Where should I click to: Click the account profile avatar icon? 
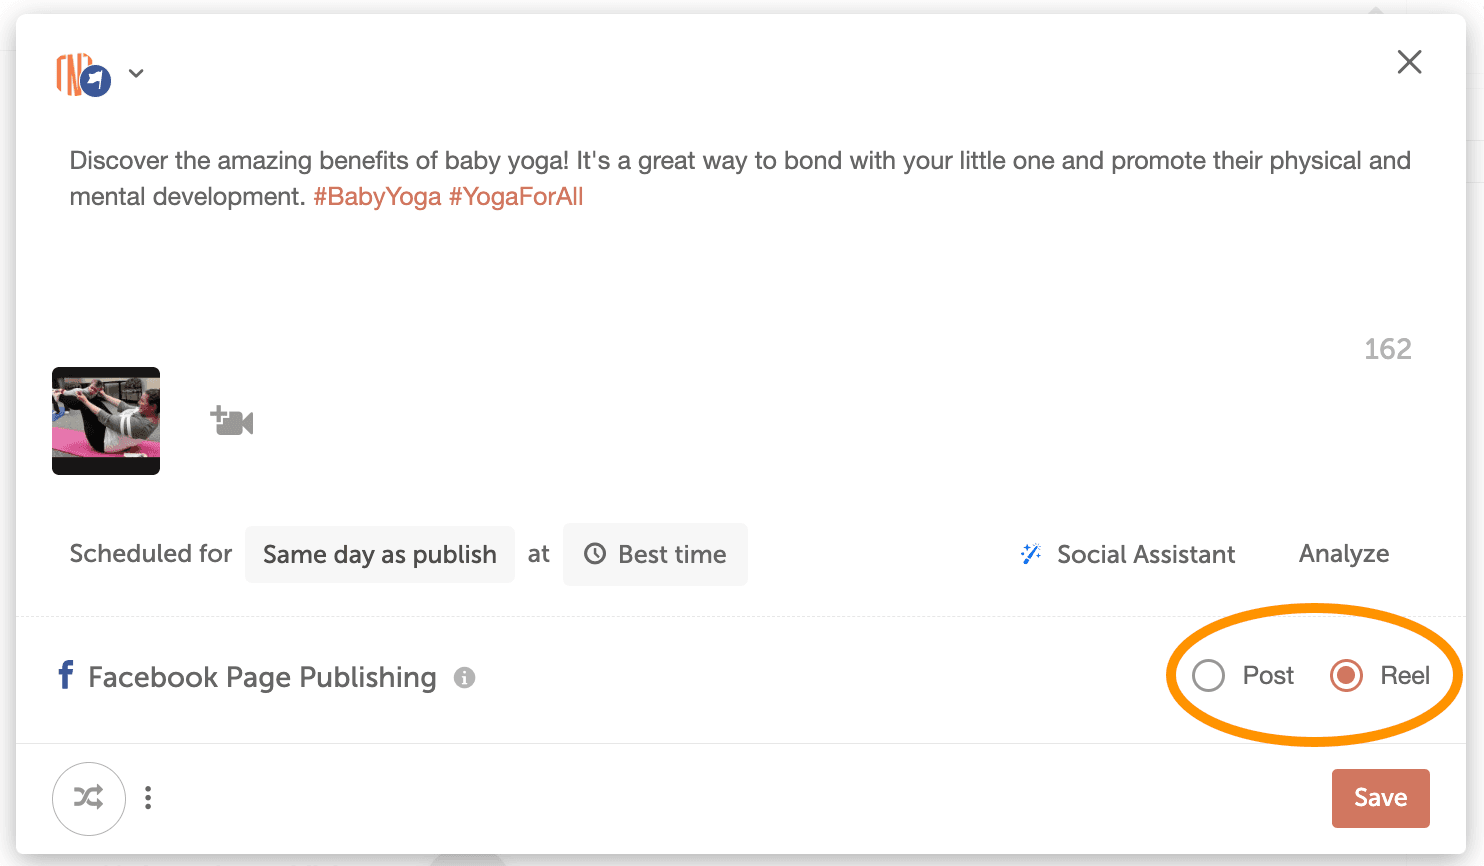[82, 75]
